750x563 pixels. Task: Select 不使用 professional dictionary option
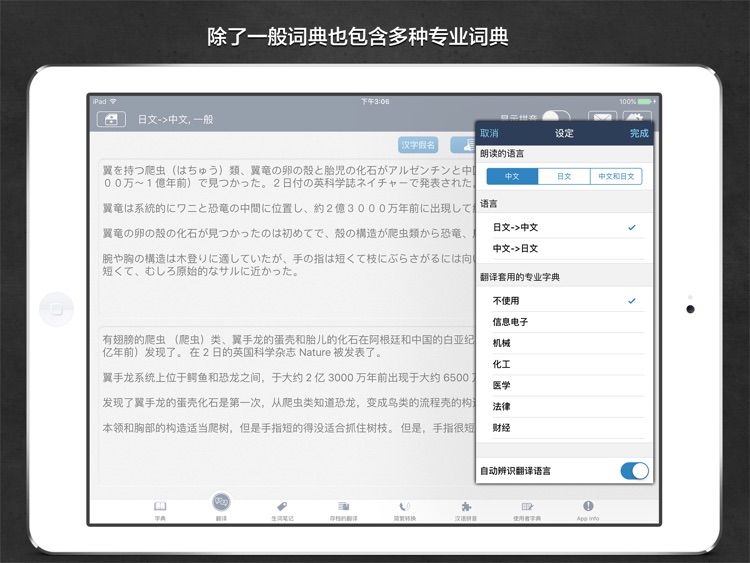pyautogui.click(x=564, y=301)
